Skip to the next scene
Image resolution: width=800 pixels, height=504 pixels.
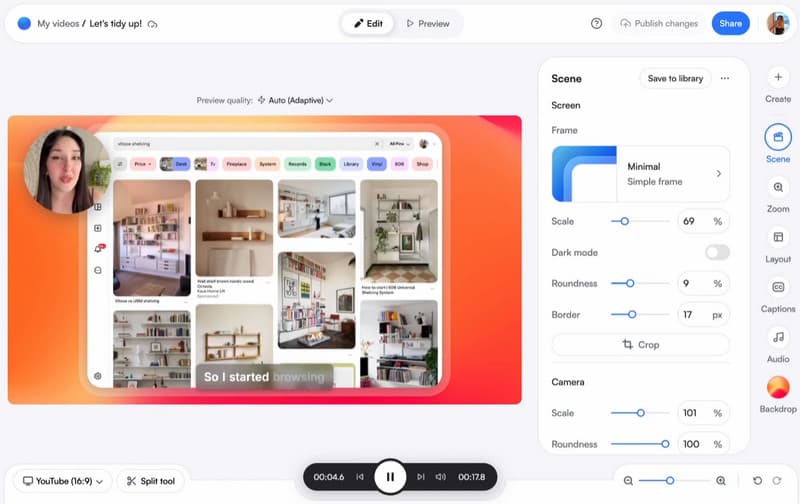[420, 477]
